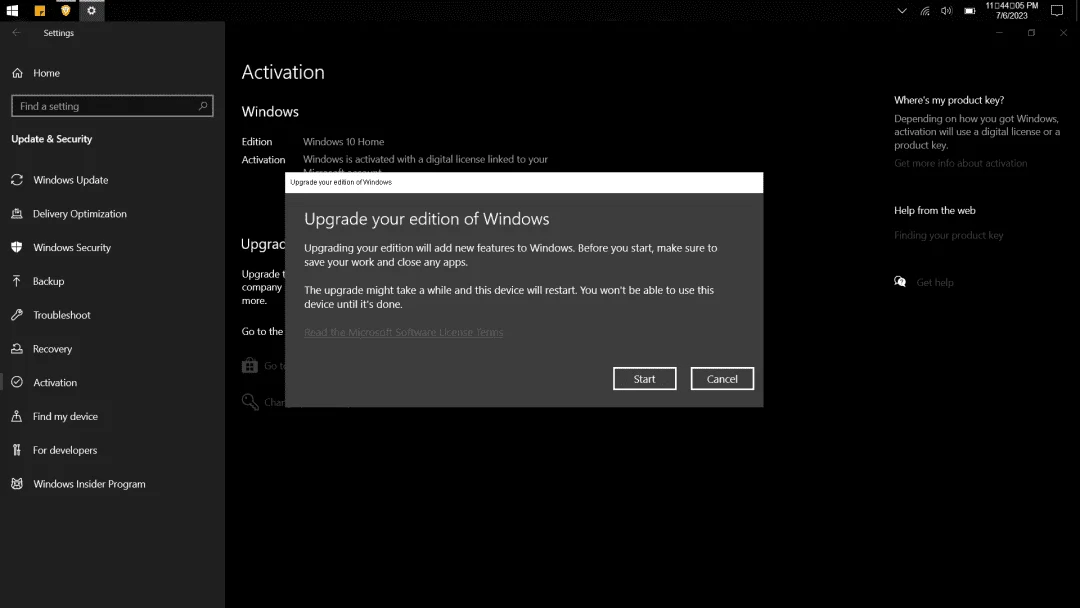Click the Backup upload arrow icon
This screenshot has width=1080, height=608.
click(x=17, y=281)
